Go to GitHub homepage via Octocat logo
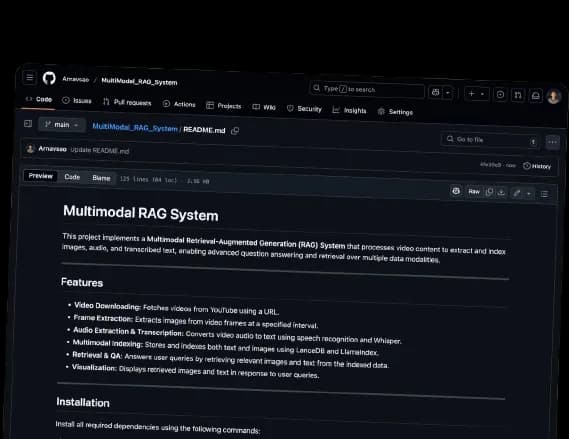 coord(49,78)
